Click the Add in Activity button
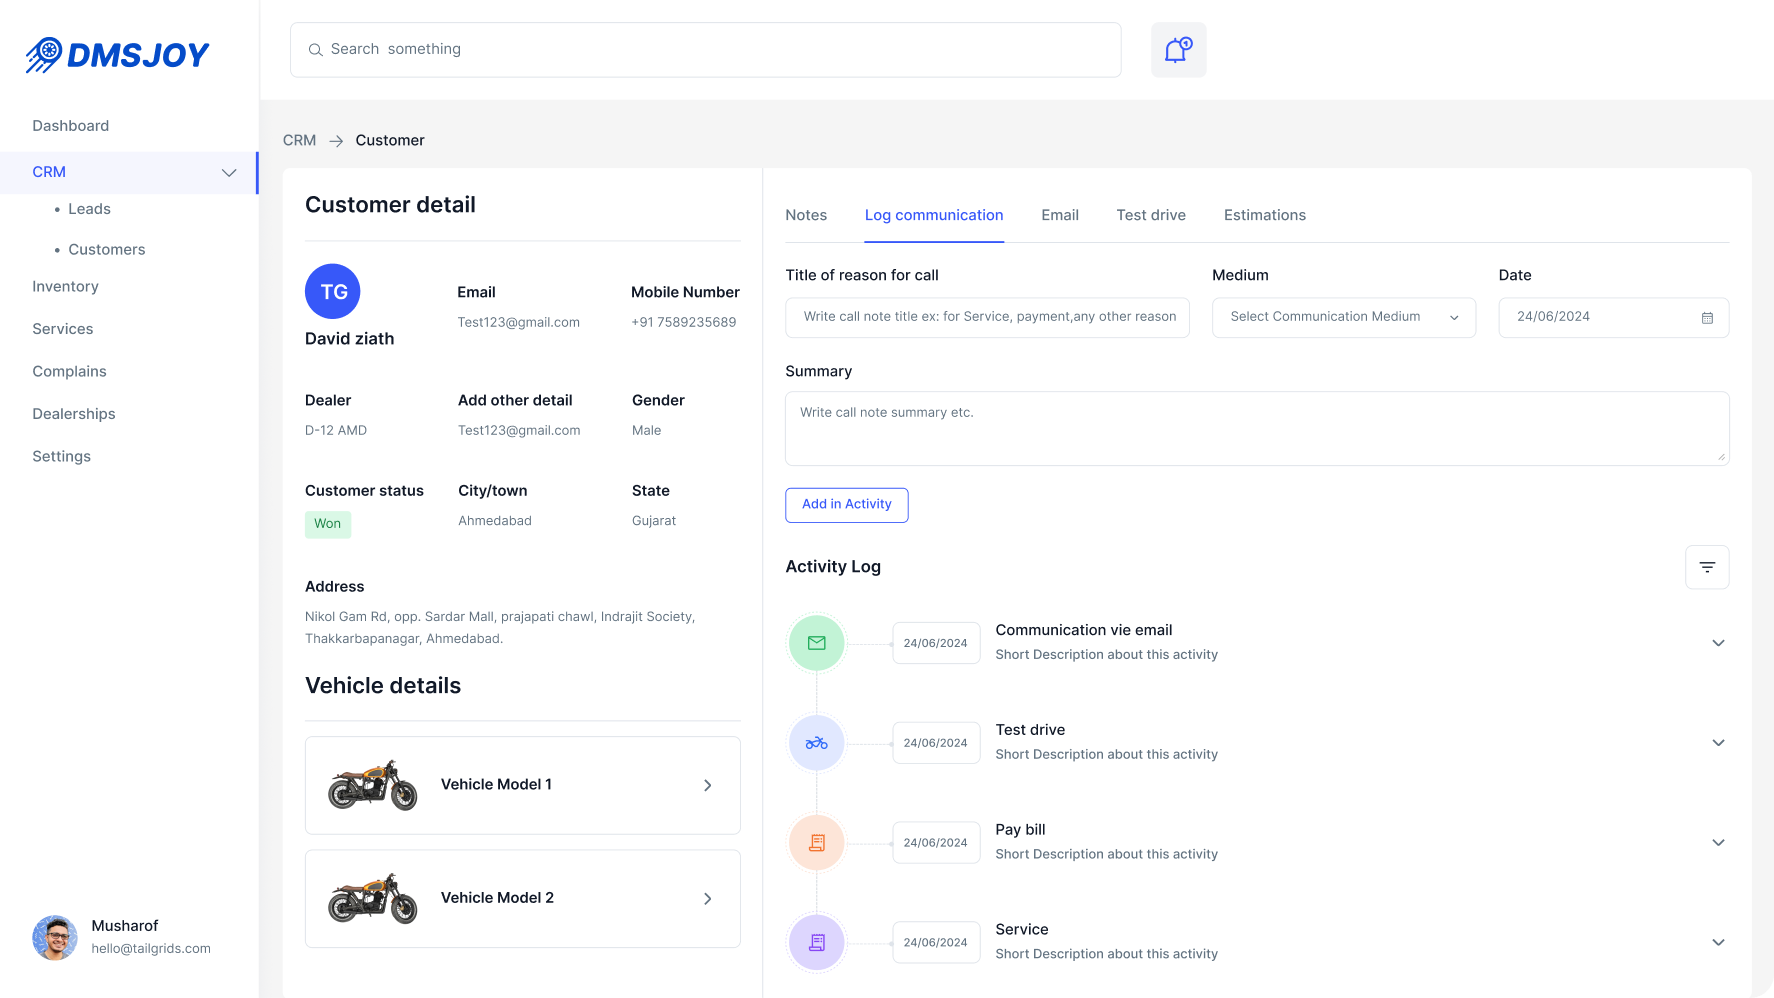1774x998 pixels. pos(847,505)
